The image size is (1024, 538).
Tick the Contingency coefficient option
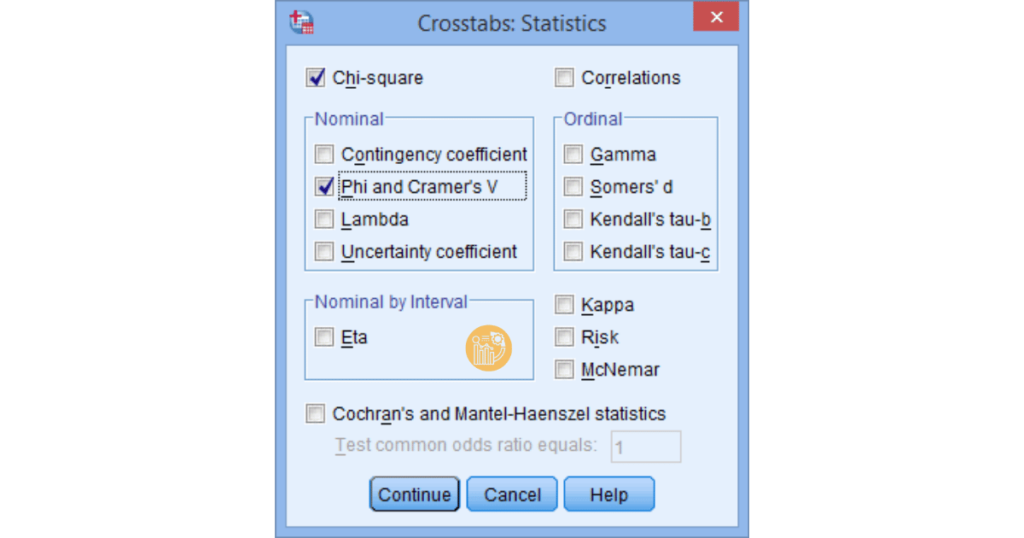pos(324,154)
